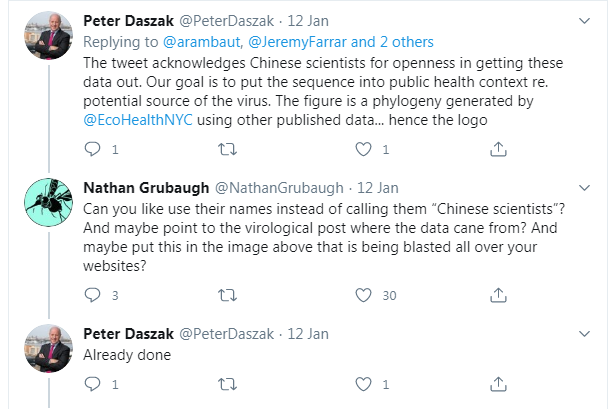Reply to Peter Daszak's first tweet
Viewport: 612px width, 409px height.
point(93,150)
